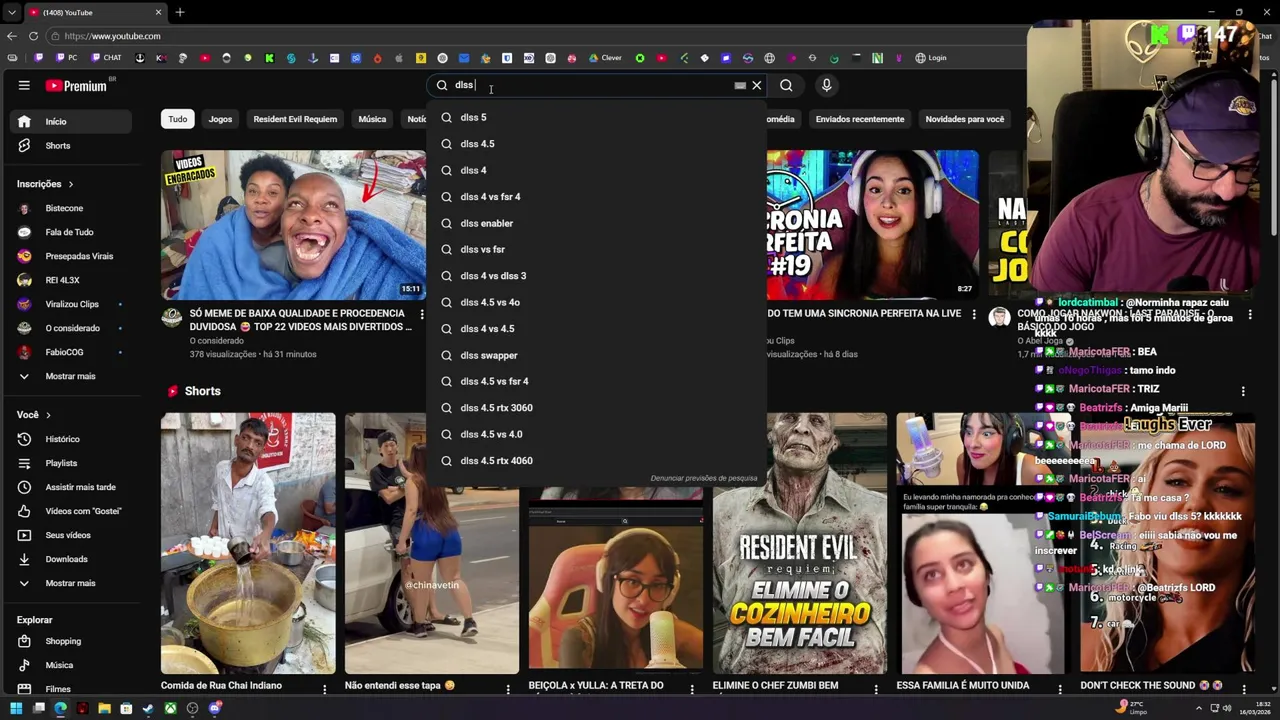Click the browser back arrow
The image size is (1280, 720).
(12, 36)
